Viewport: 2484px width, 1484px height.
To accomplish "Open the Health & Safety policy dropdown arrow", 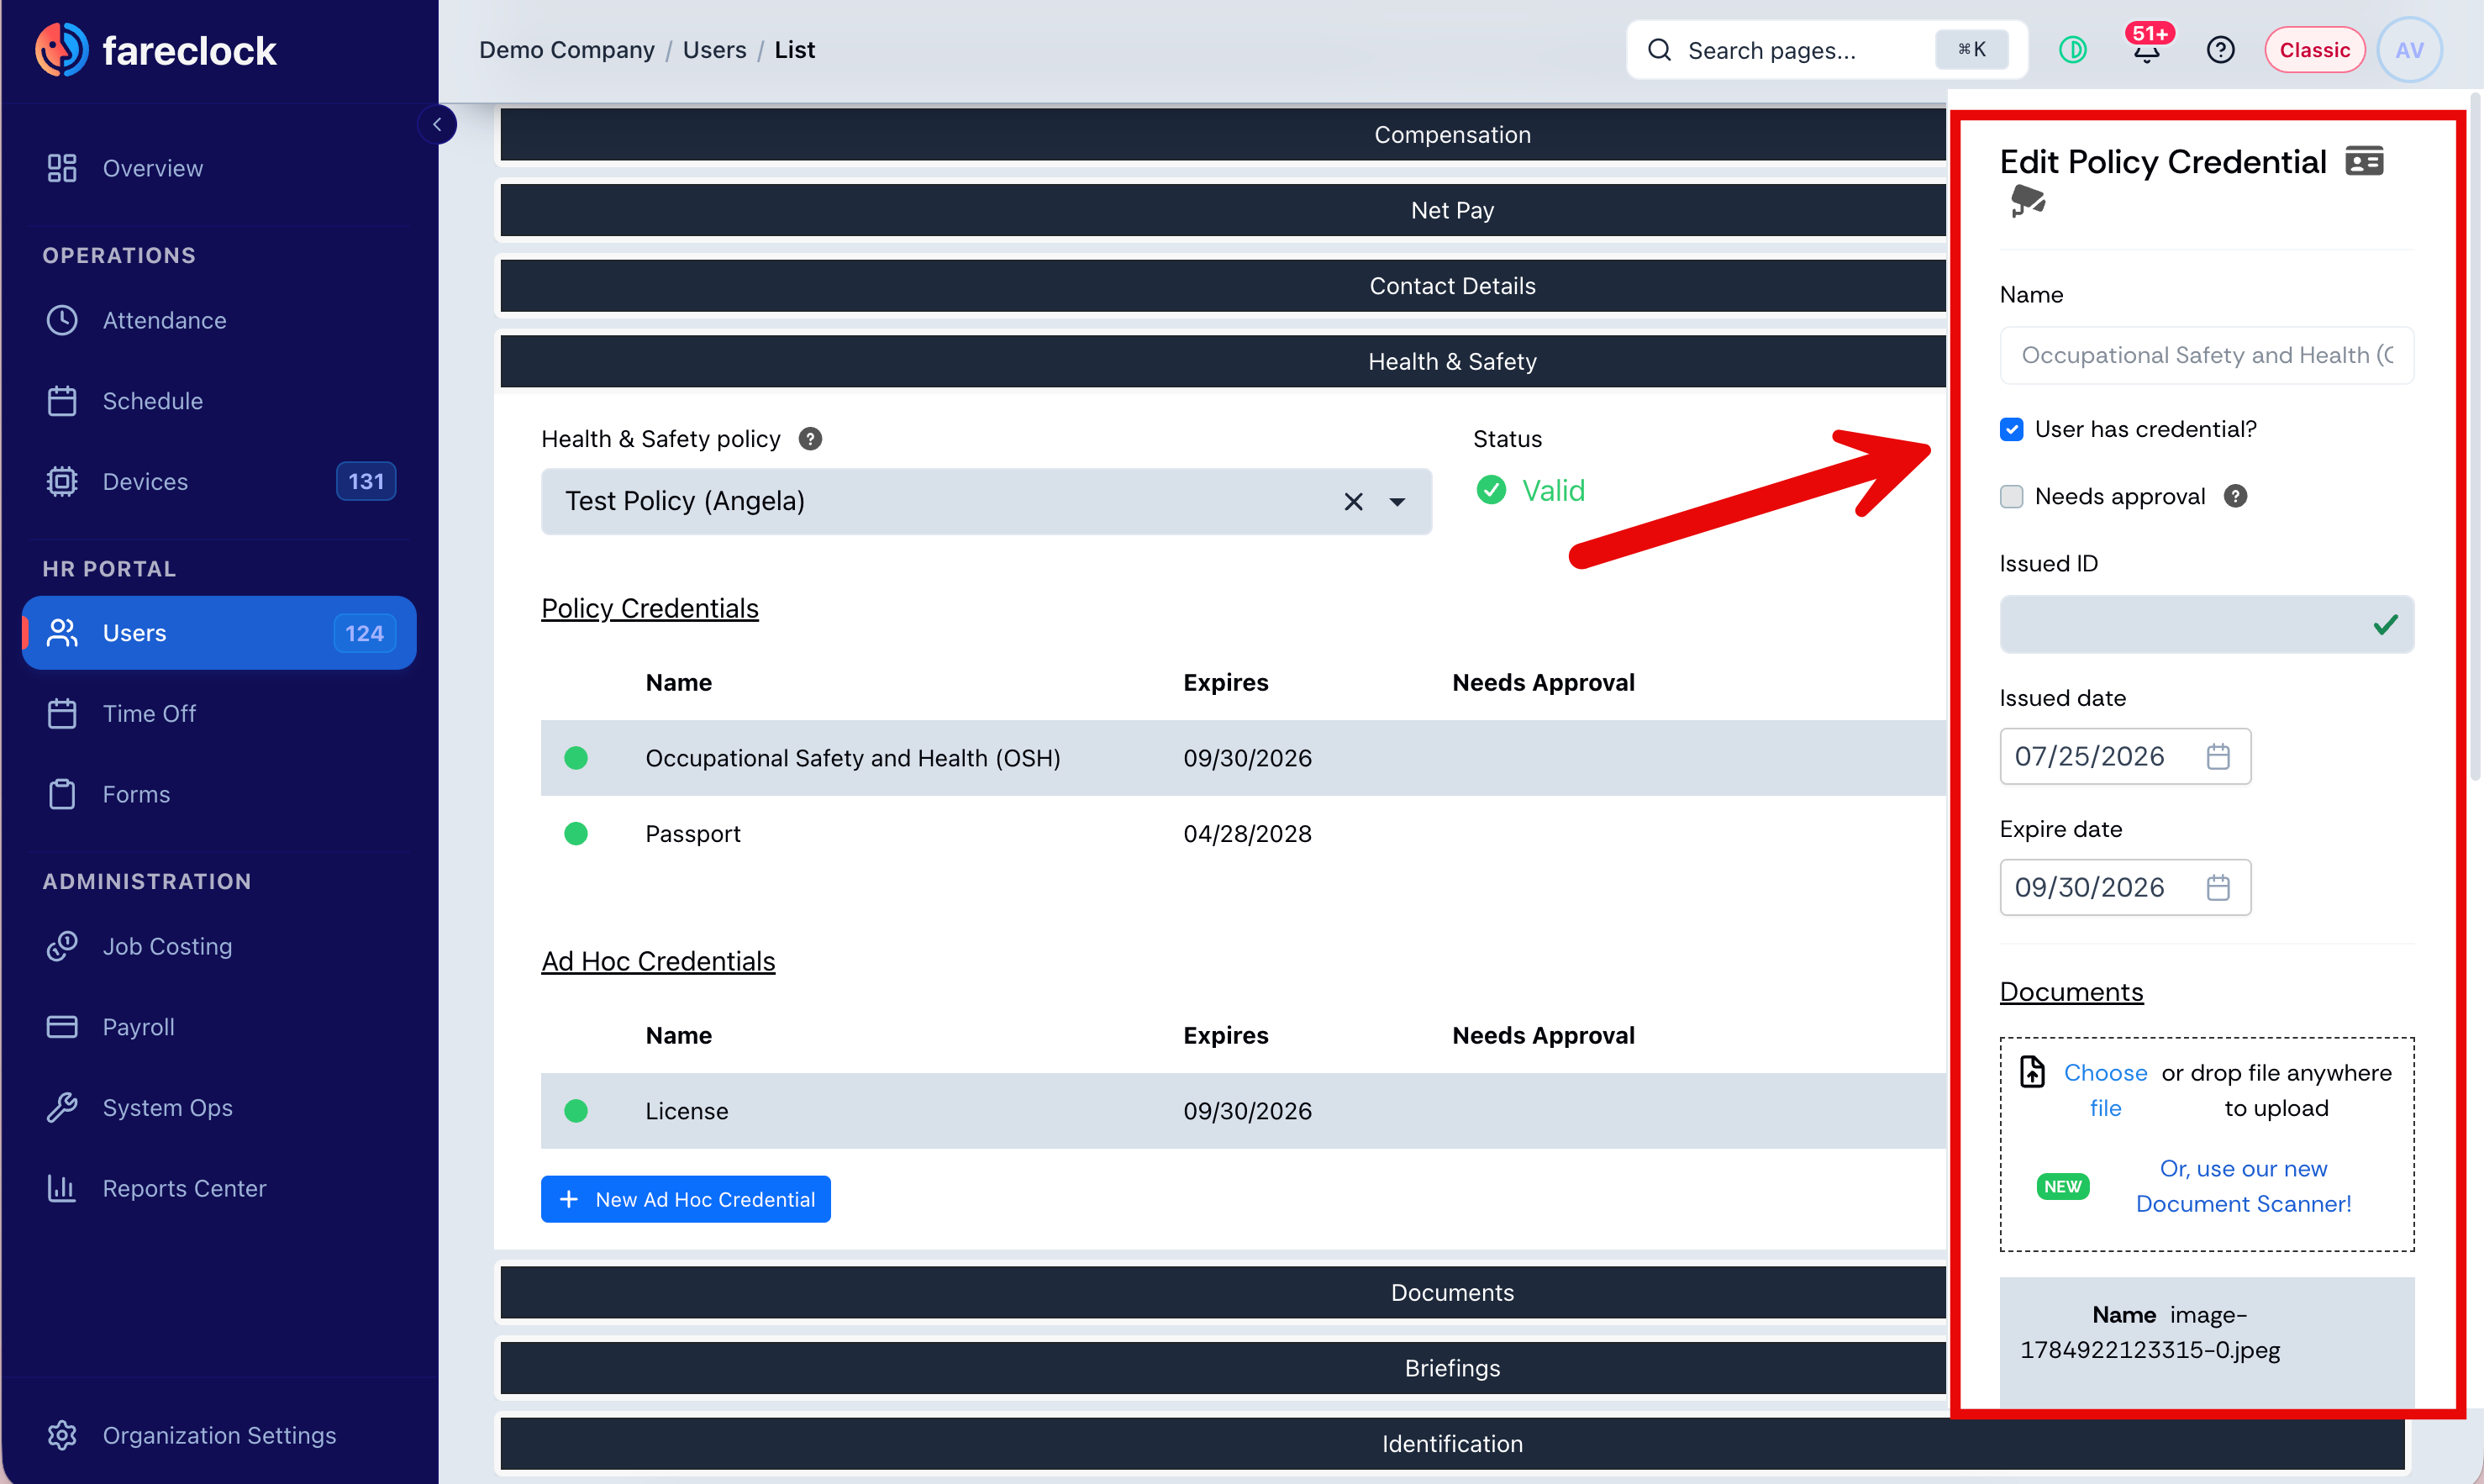I will click(1397, 502).
